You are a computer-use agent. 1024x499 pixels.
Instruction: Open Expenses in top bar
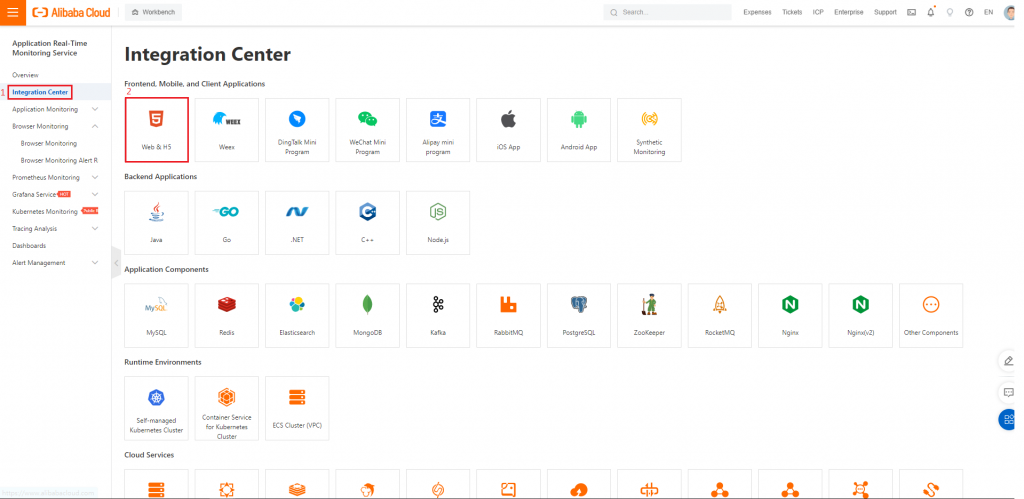pyautogui.click(x=757, y=12)
